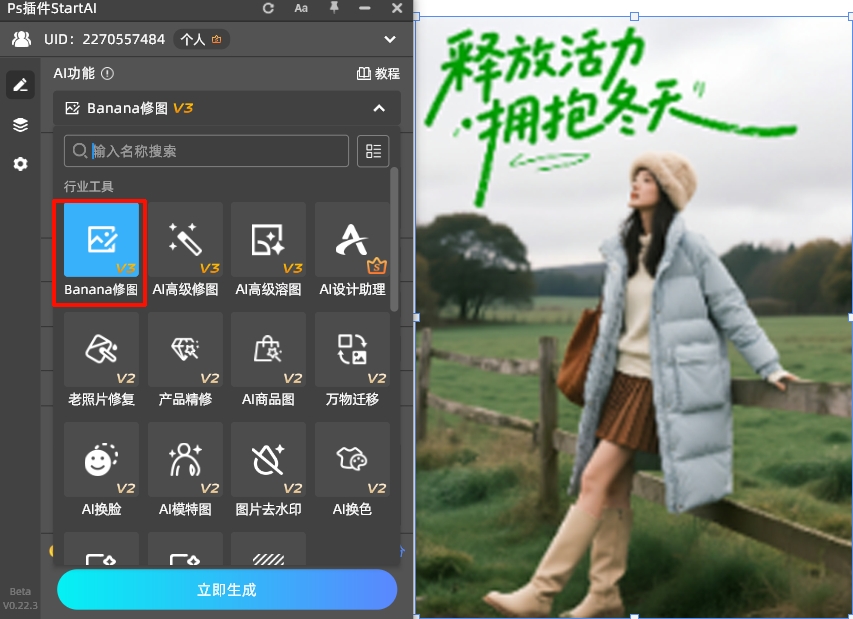Select the 图片去水印 tool
The image size is (853, 619).
(x=268, y=460)
